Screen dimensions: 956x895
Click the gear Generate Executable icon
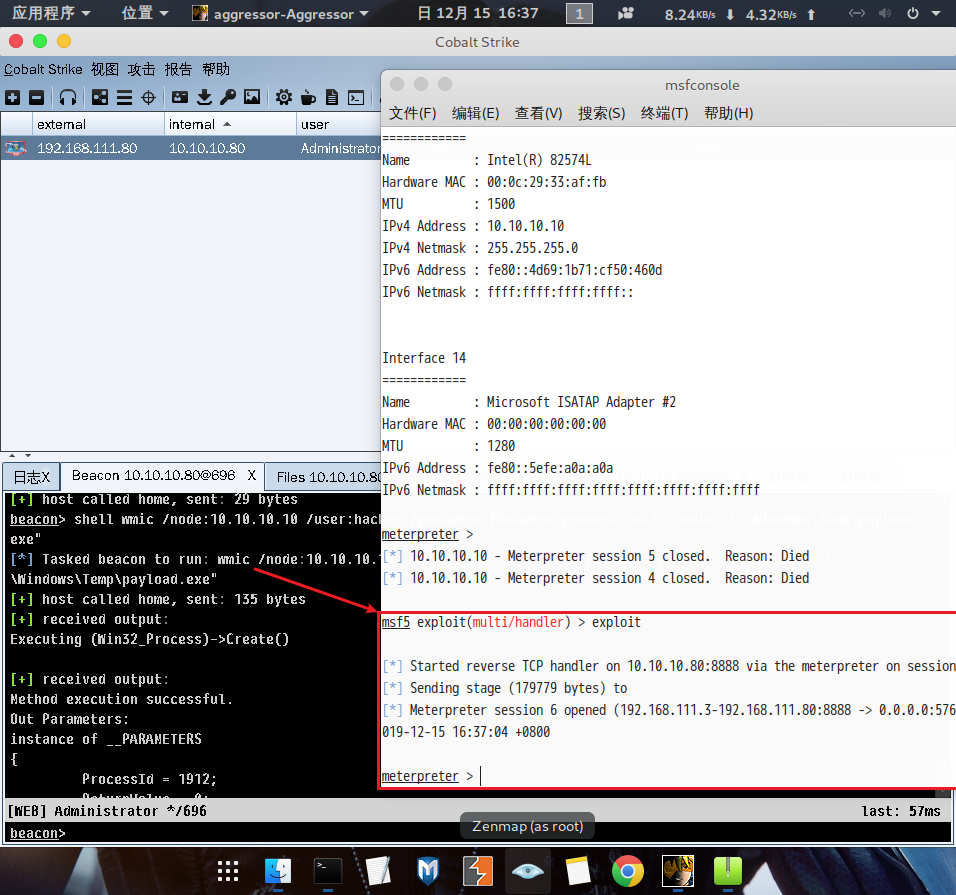[x=284, y=97]
